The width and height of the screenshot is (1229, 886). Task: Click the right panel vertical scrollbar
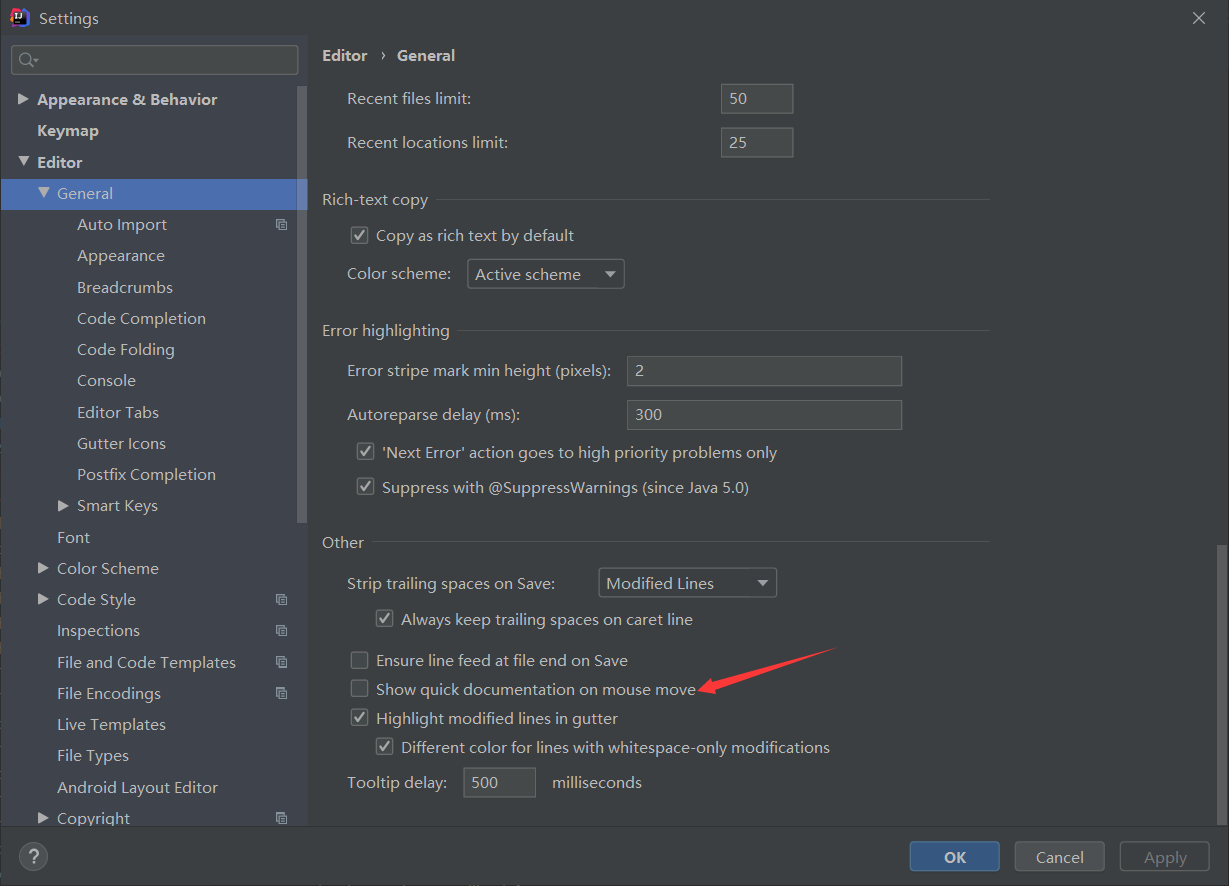tap(1223, 685)
